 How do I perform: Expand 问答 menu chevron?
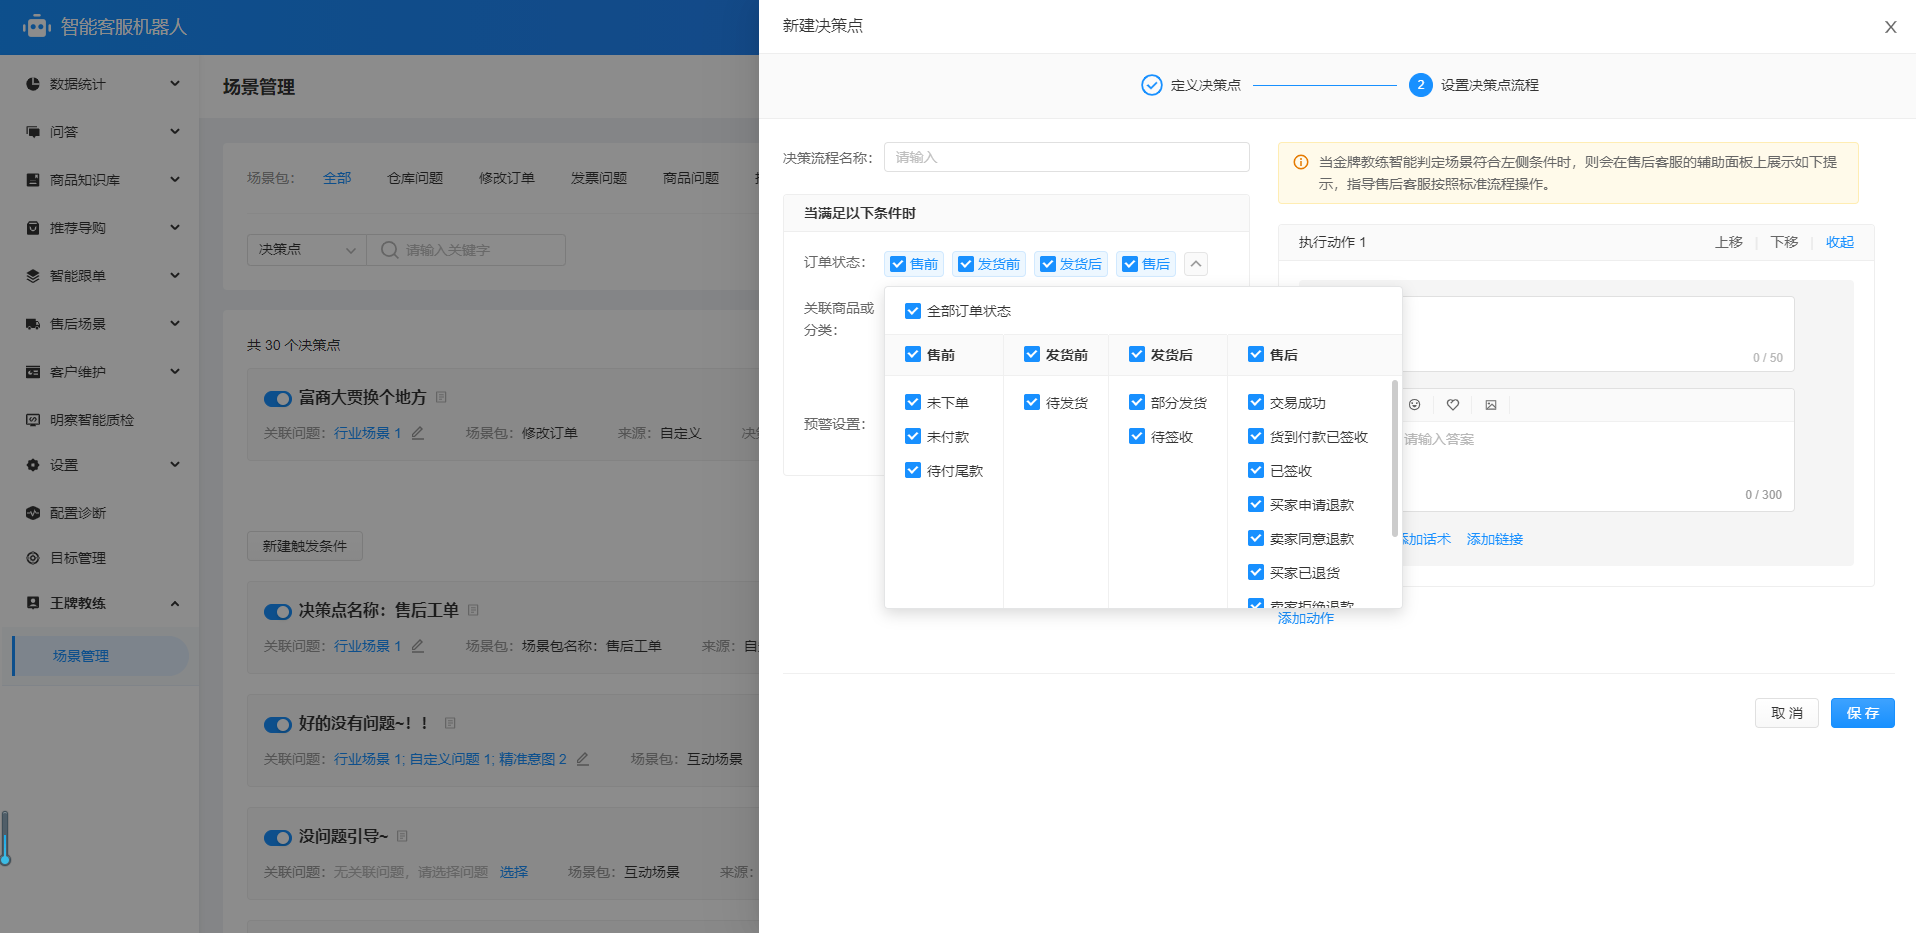click(175, 131)
